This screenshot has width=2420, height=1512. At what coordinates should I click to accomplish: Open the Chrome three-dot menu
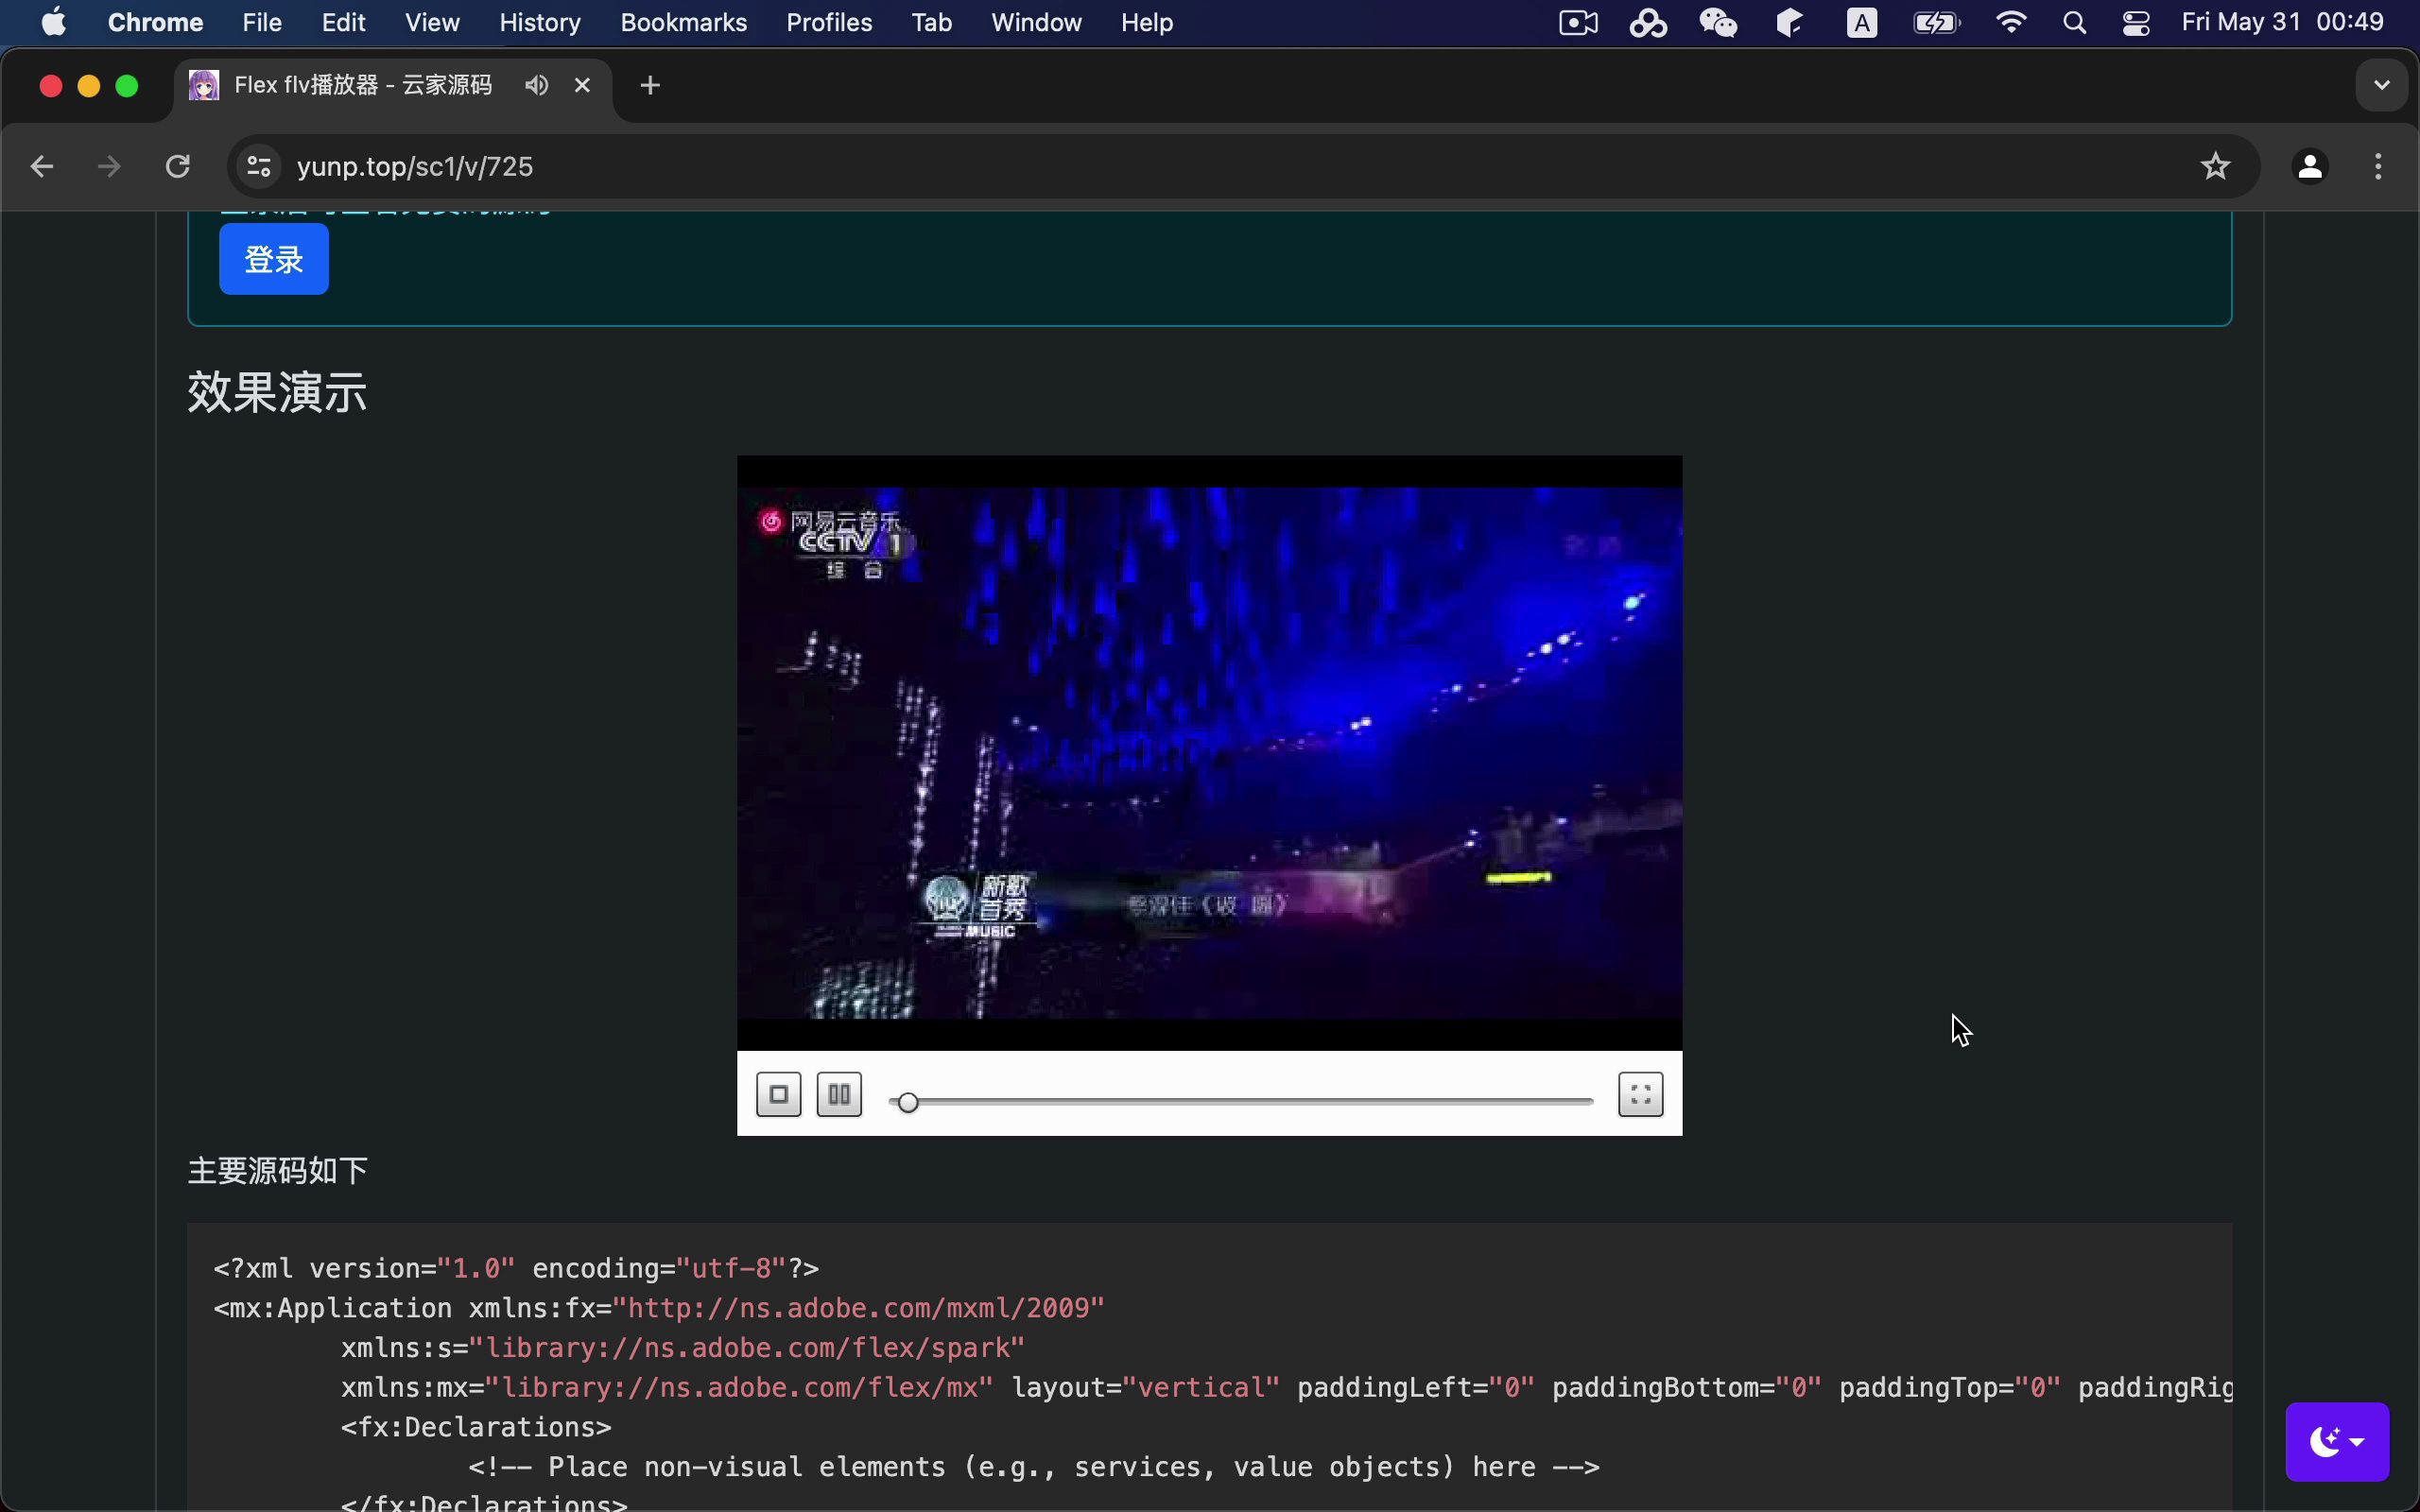pos(2378,166)
